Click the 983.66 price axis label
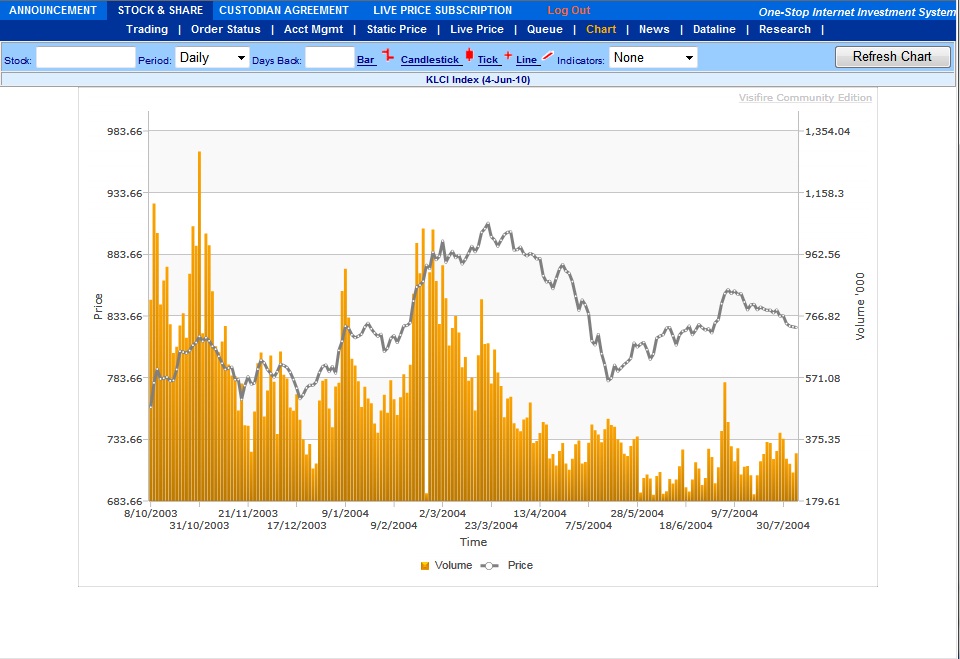Screen dimensions: 960x659 click(125, 132)
